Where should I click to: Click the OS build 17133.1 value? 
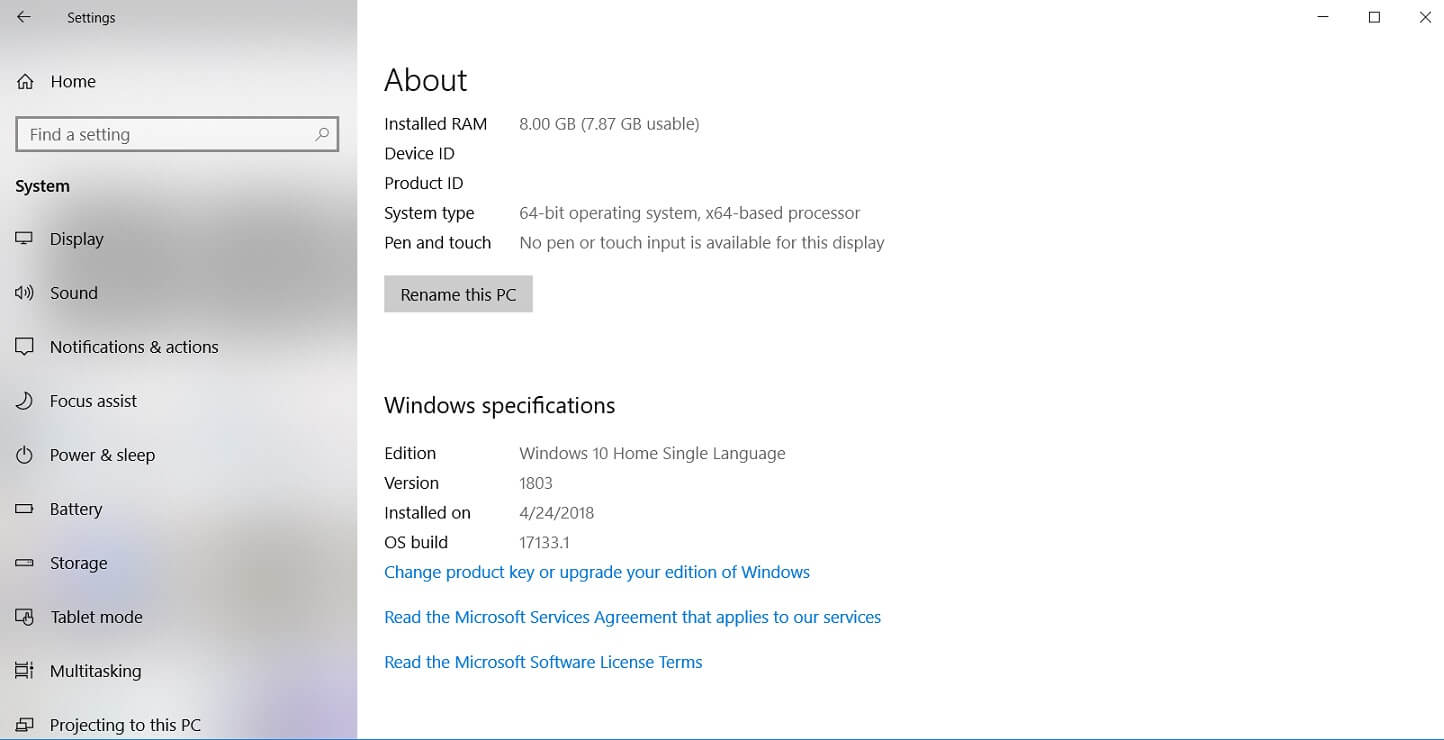(544, 543)
